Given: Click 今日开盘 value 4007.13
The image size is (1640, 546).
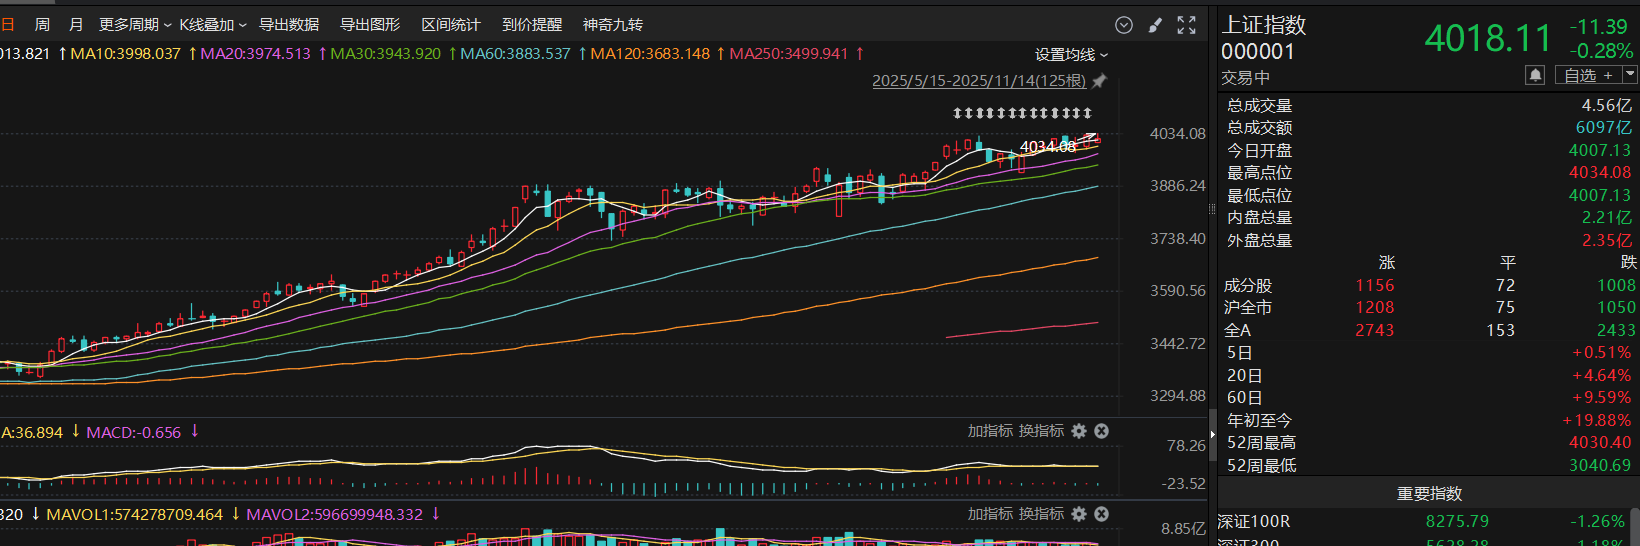Looking at the screenshot, I should 1599,151.
